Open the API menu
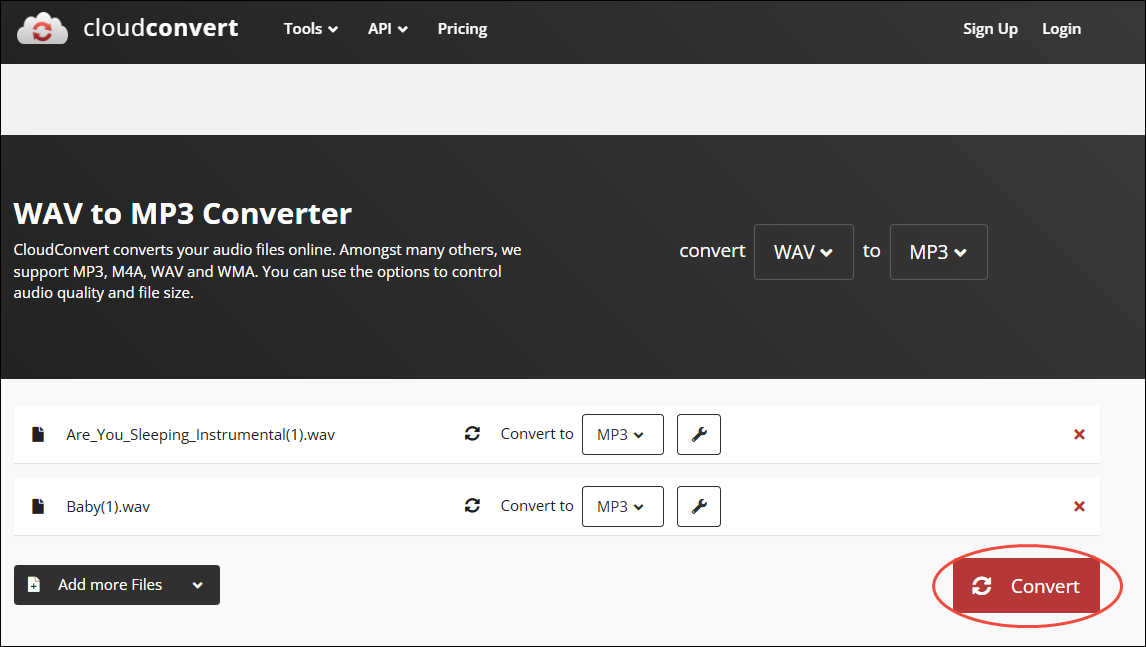1146x647 pixels. coord(387,29)
